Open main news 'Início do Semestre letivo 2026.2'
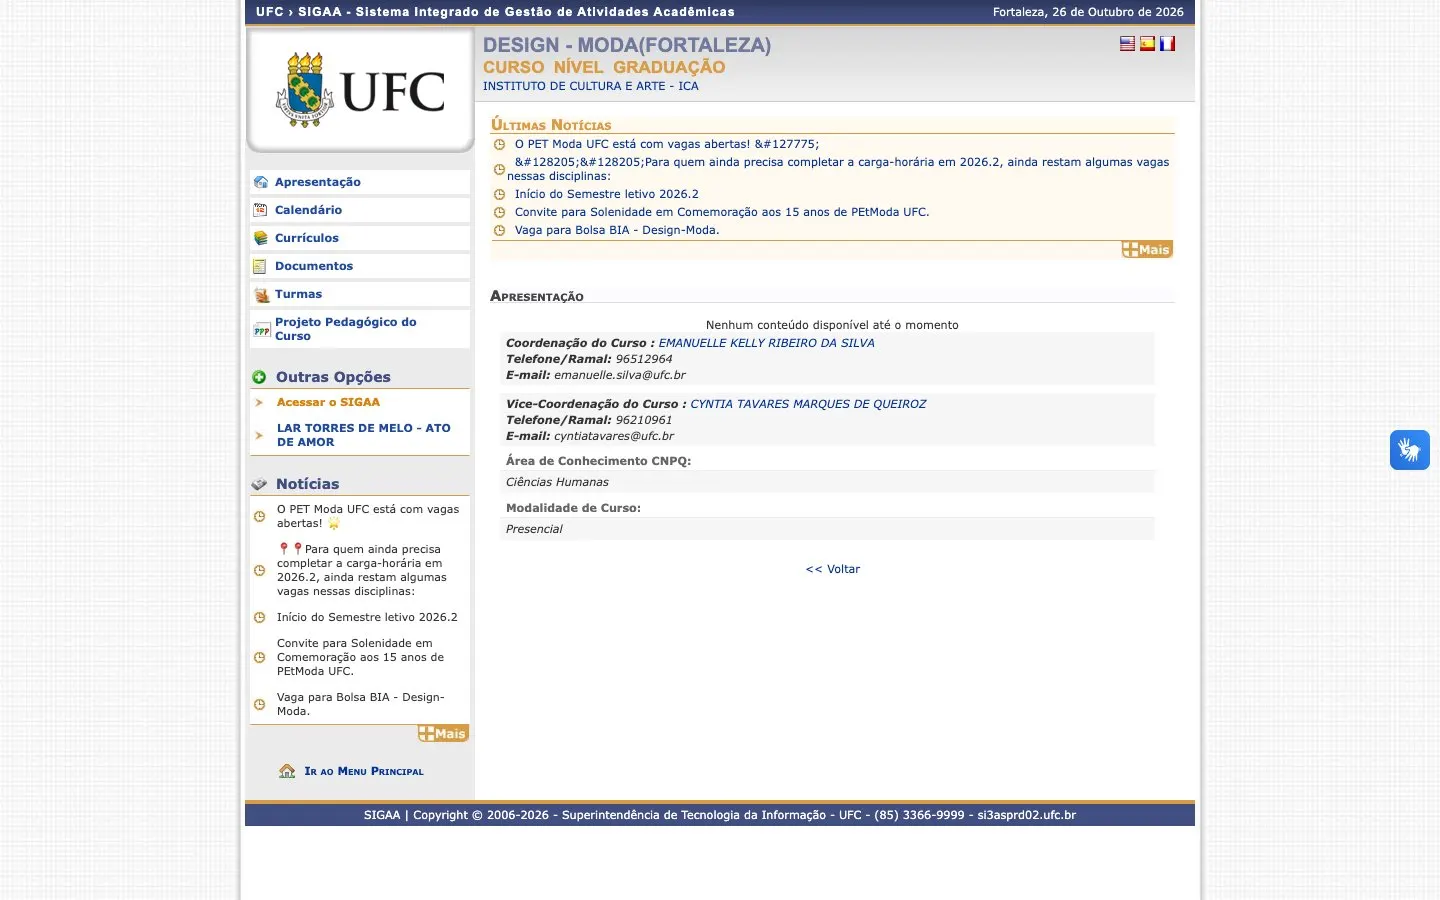Image resolution: width=1440 pixels, height=900 pixels. click(607, 194)
